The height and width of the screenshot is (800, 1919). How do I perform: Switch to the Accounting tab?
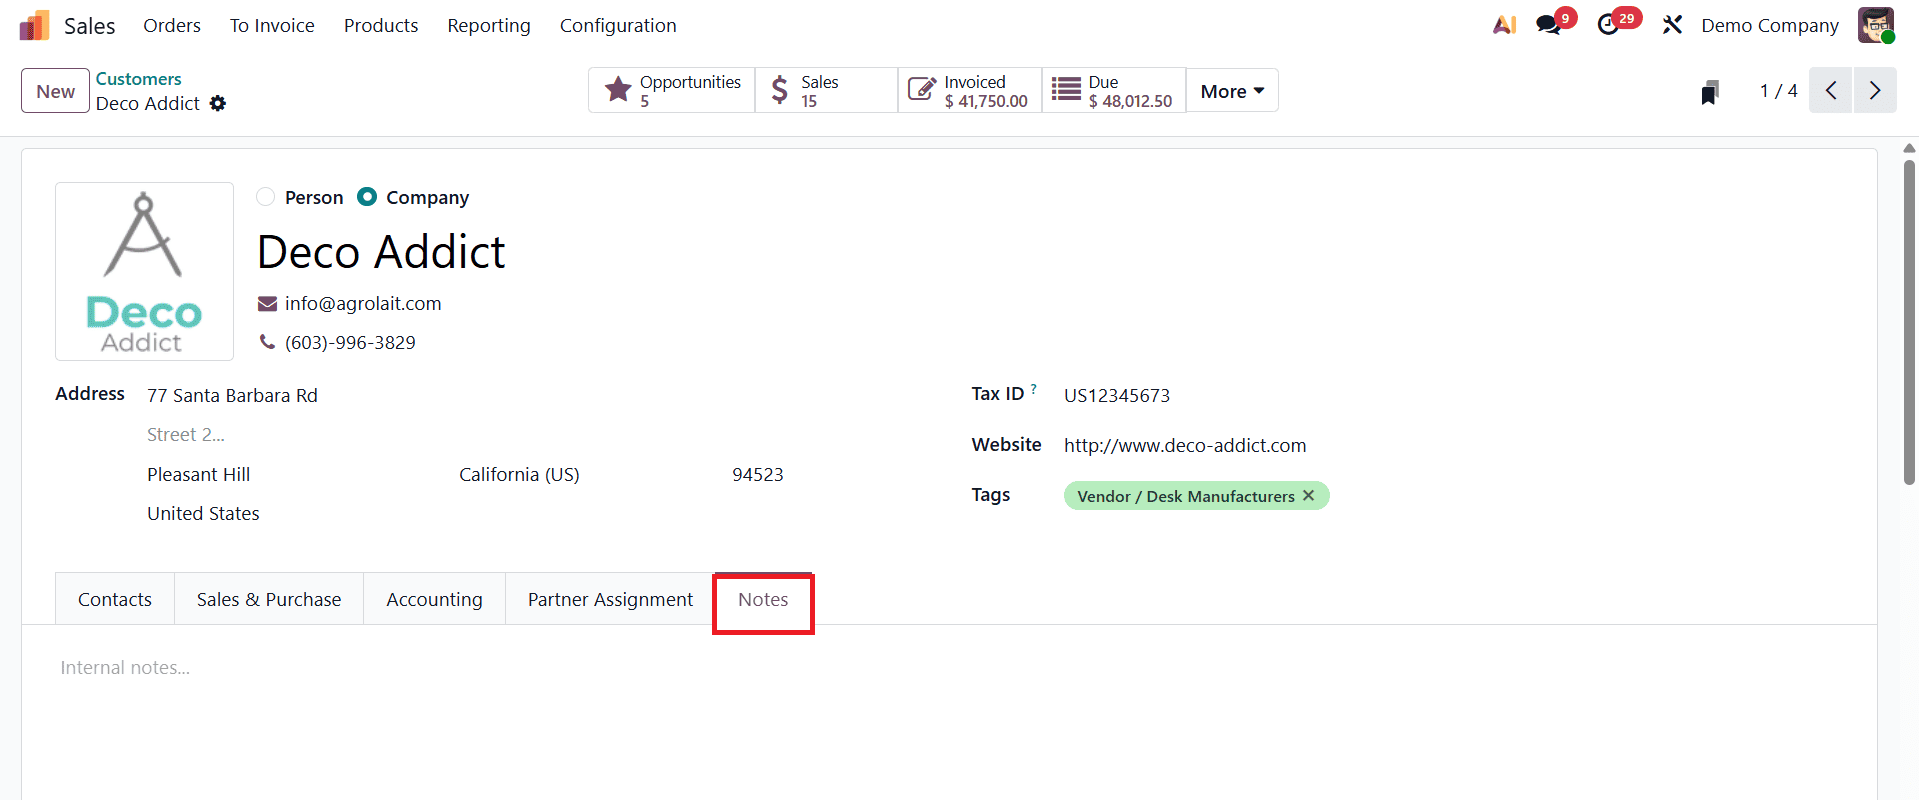[434, 599]
